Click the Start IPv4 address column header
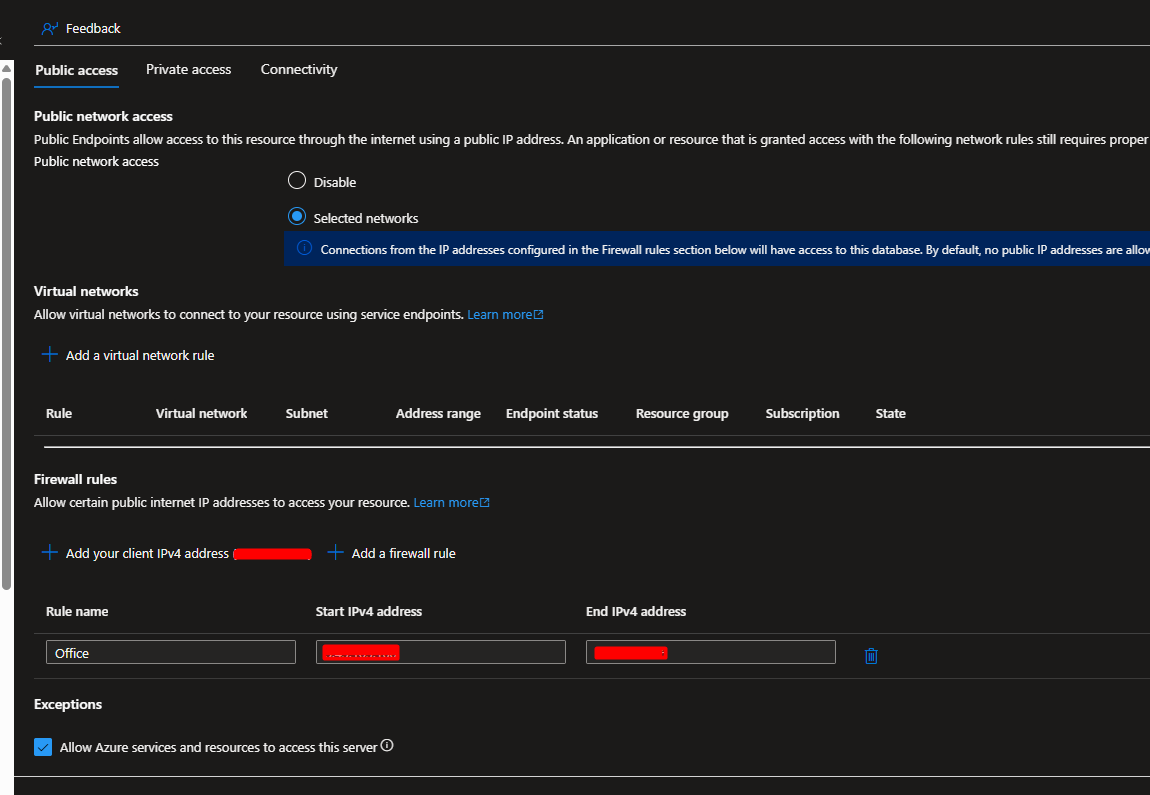The width and height of the screenshot is (1150, 795). [x=369, y=612]
